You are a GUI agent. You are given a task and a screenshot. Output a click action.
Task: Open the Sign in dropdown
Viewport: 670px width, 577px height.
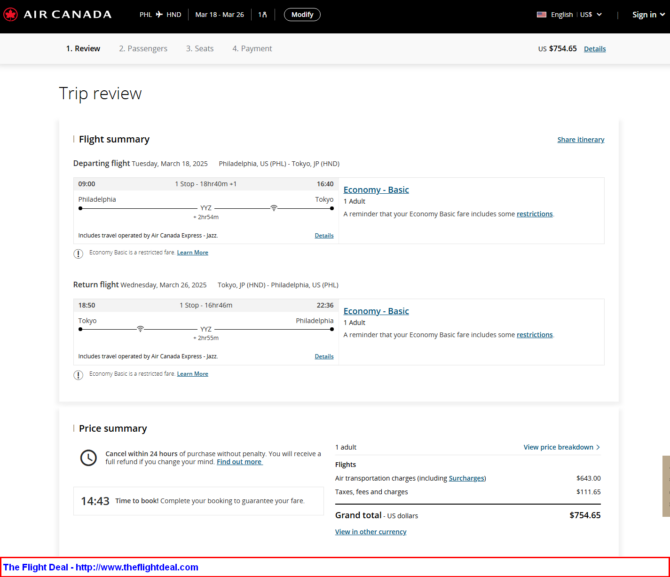point(648,15)
